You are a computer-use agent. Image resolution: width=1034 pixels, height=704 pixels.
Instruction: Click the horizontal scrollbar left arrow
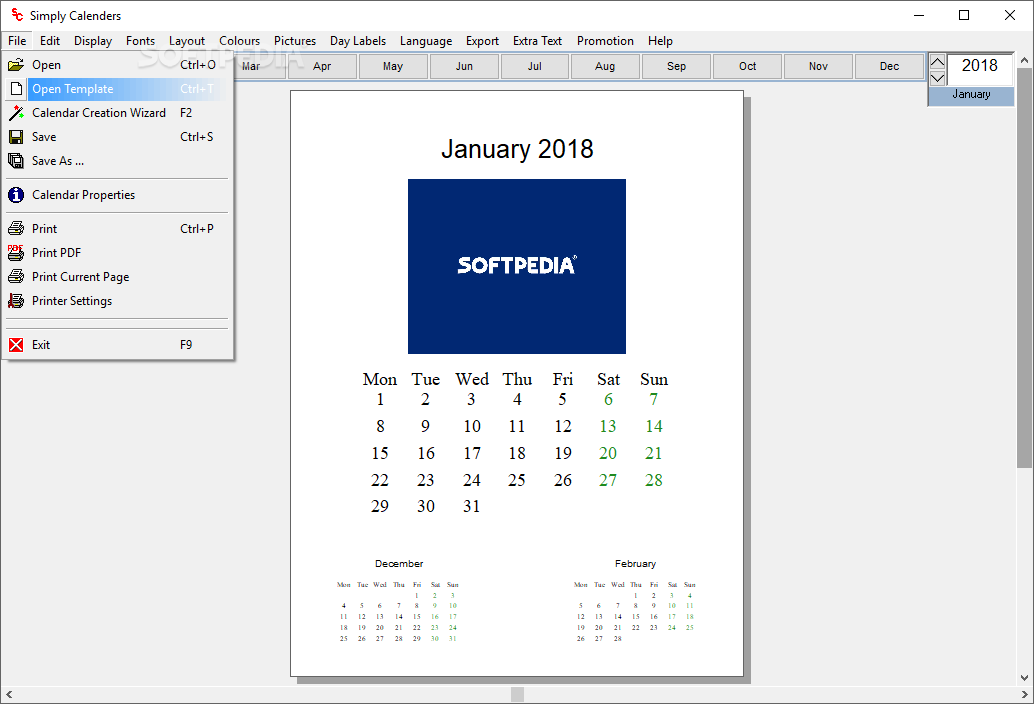click(x=9, y=694)
